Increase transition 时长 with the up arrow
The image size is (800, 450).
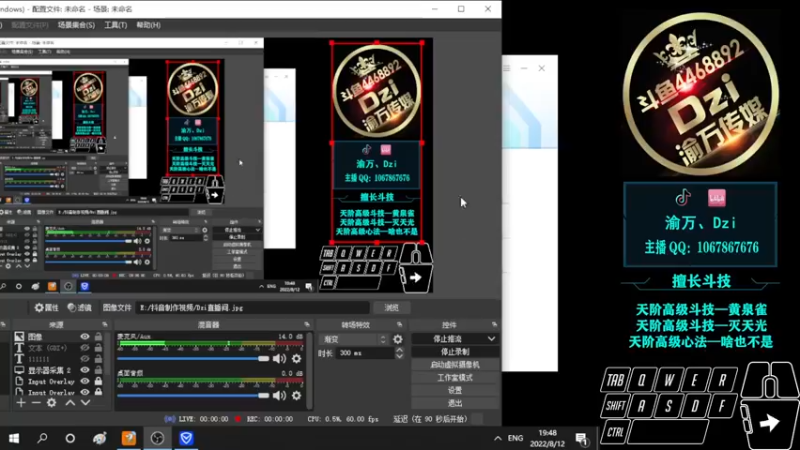point(399,350)
